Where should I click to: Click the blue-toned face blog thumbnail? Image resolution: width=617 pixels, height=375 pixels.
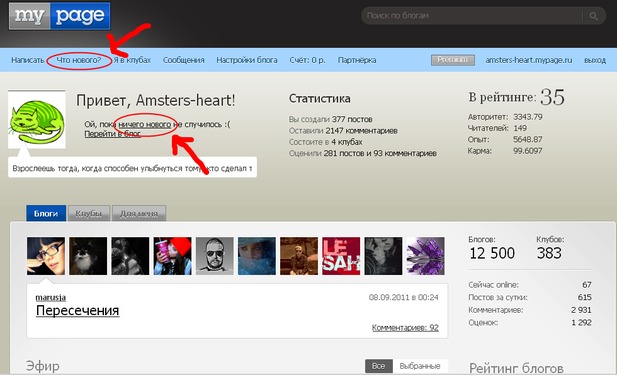tap(257, 256)
